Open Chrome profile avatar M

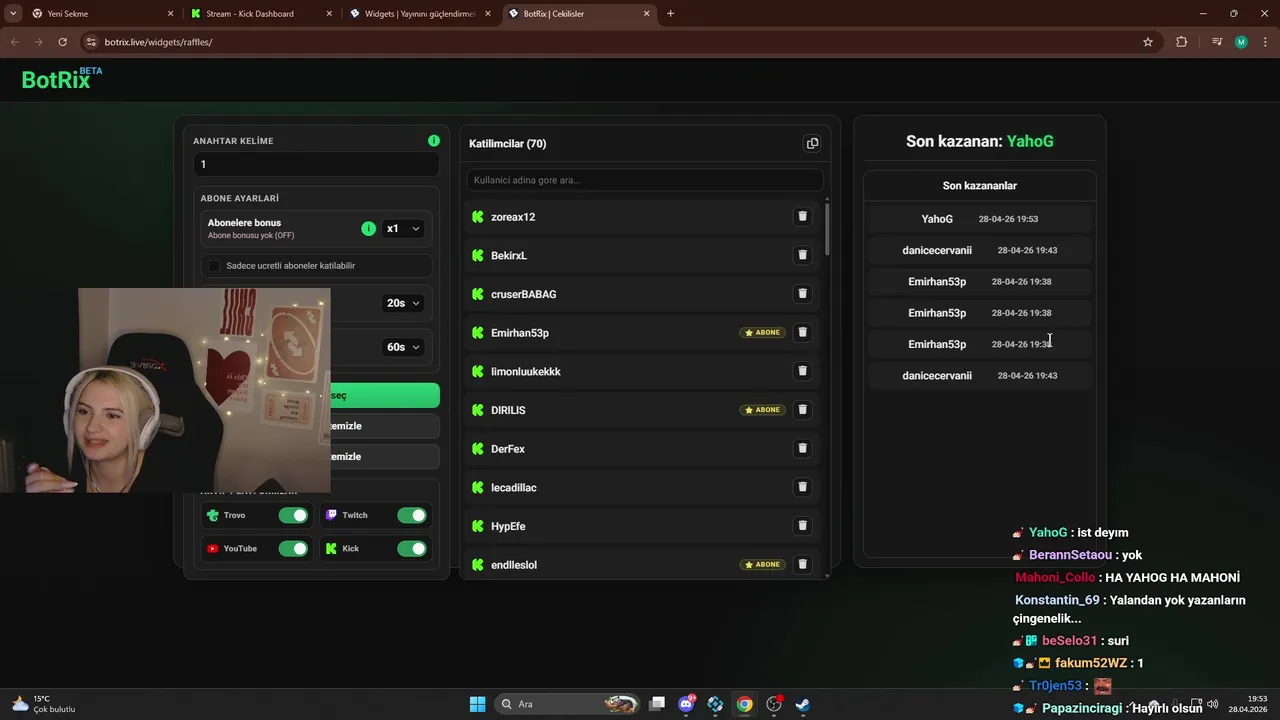pyautogui.click(x=1241, y=42)
